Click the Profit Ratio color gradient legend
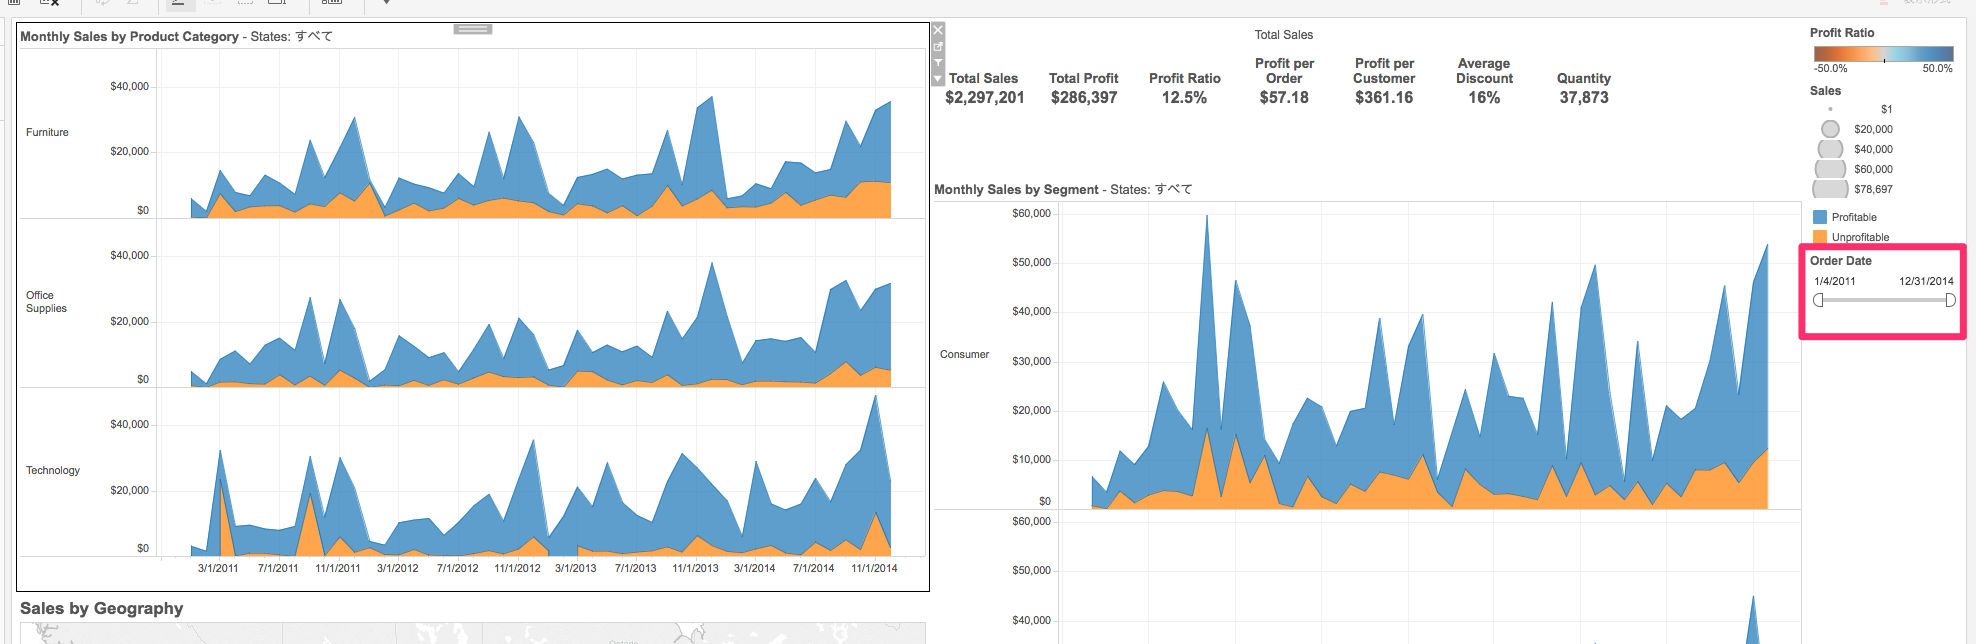This screenshot has width=1976, height=644. point(1883,54)
